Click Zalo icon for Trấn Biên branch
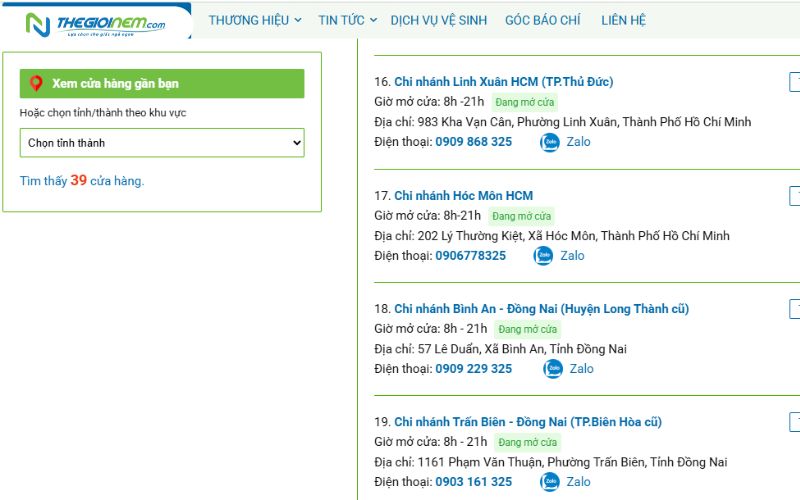The width and height of the screenshot is (800, 500). point(549,482)
